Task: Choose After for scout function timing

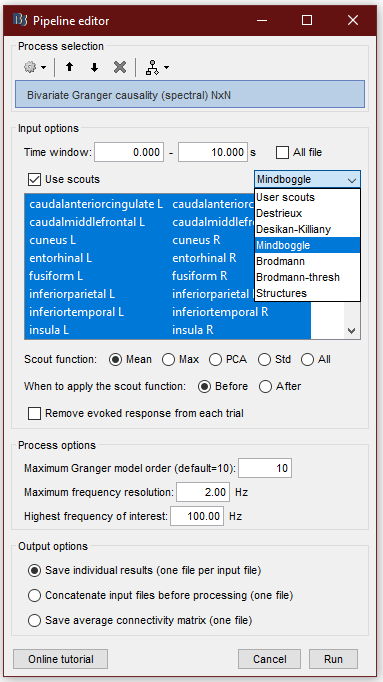Action: click(265, 386)
